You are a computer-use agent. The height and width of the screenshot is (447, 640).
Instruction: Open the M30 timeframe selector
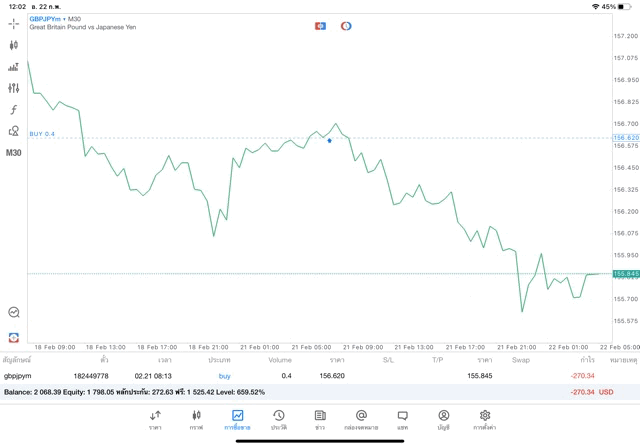pyautogui.click(x=13, y=153)
